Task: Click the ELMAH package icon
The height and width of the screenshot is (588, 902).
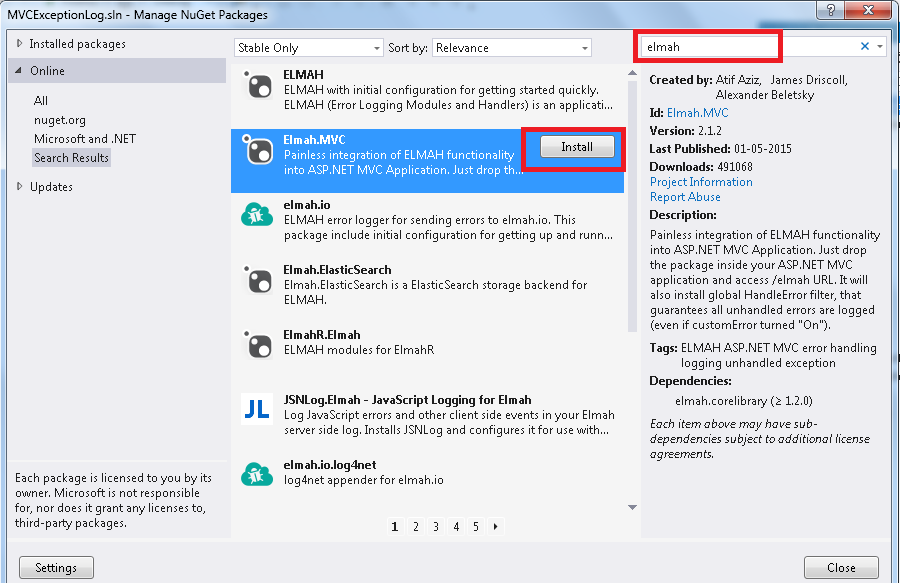Action: pos(258,85)
